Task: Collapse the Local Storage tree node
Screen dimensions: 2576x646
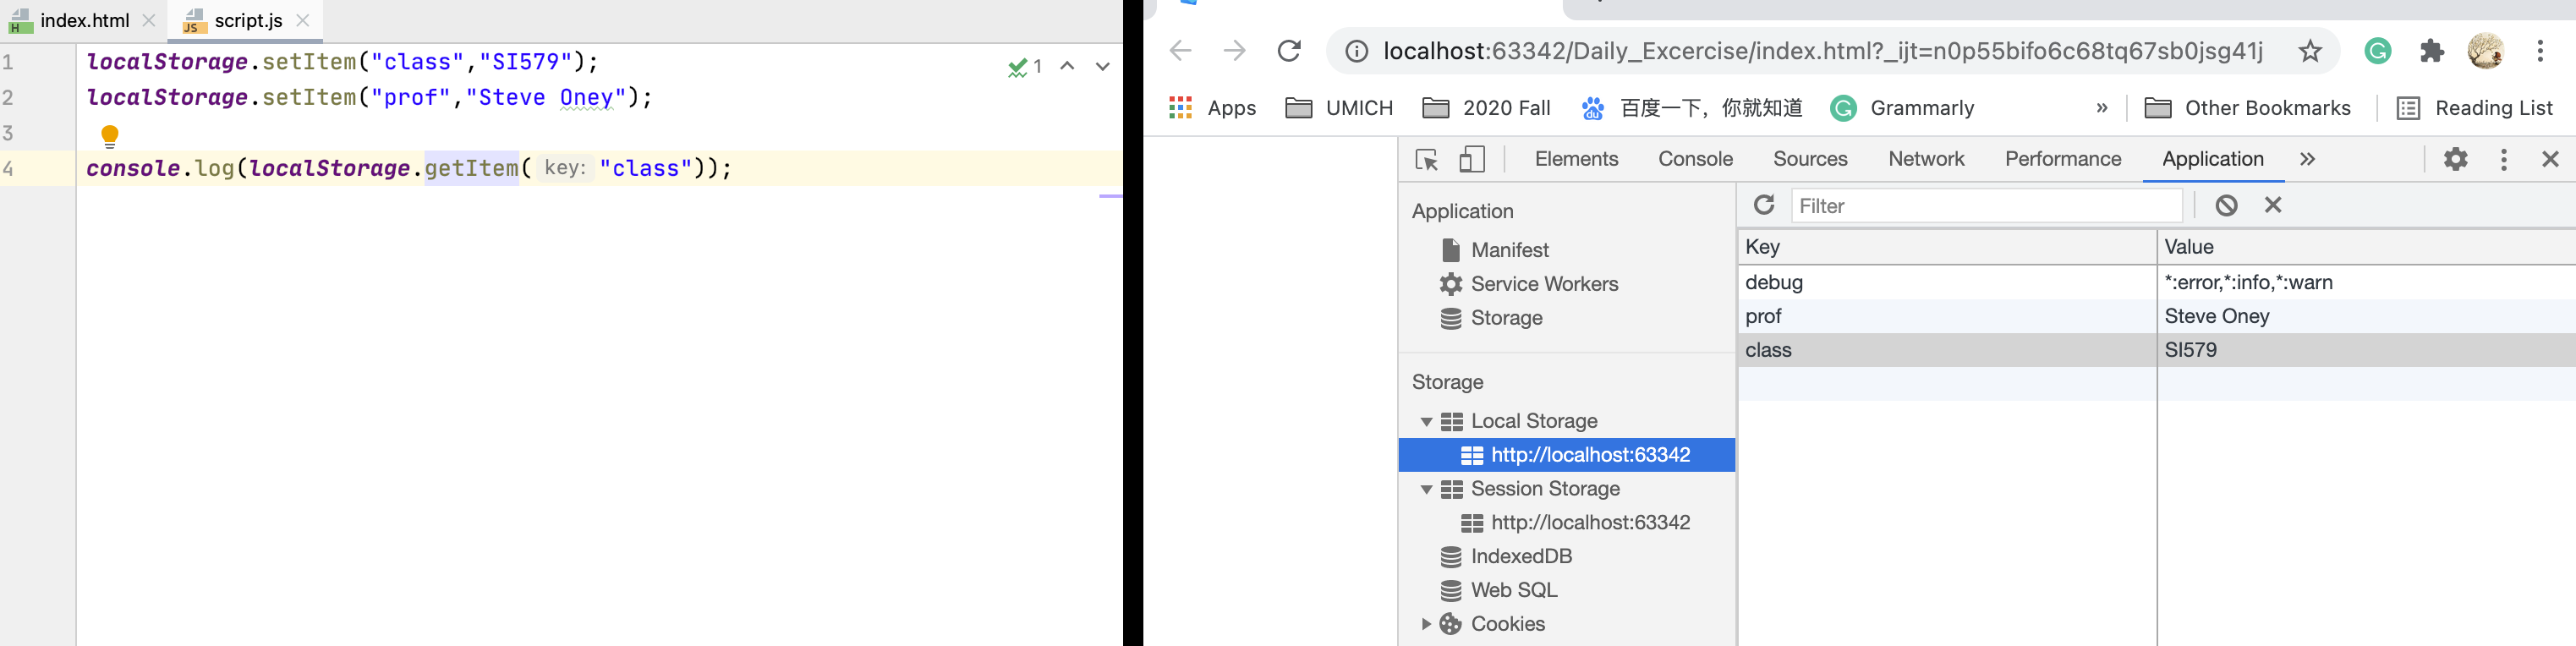Action: point(1426,422)
